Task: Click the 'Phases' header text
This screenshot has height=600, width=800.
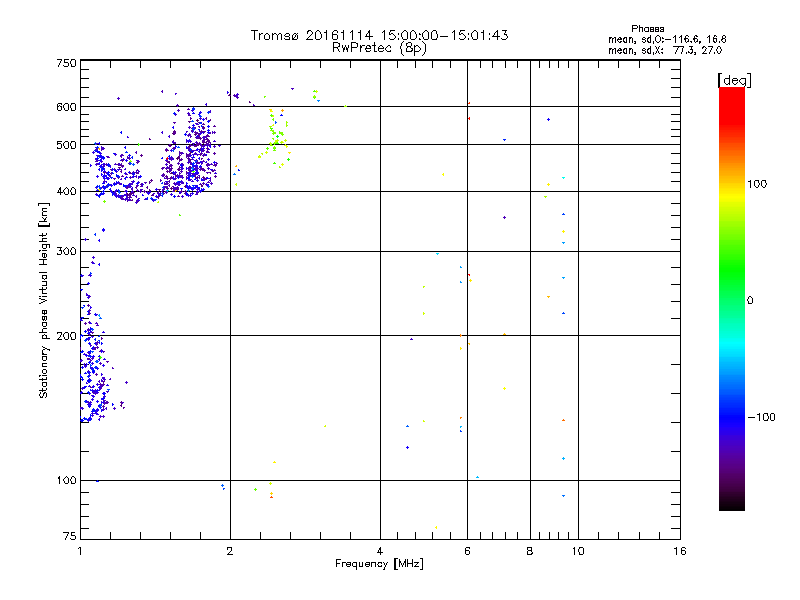Action: point(647,29)
